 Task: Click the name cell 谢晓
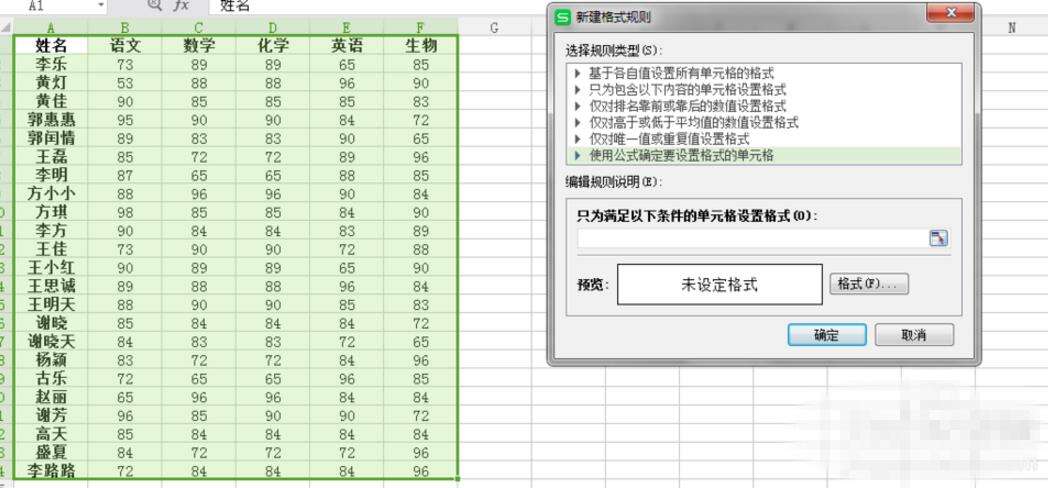click(51, 324)
